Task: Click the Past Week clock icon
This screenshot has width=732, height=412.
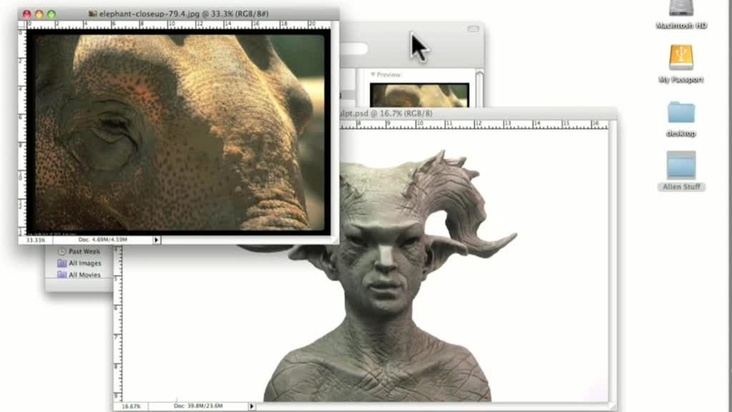Action: pyautogui.click(x=62, y=251)
